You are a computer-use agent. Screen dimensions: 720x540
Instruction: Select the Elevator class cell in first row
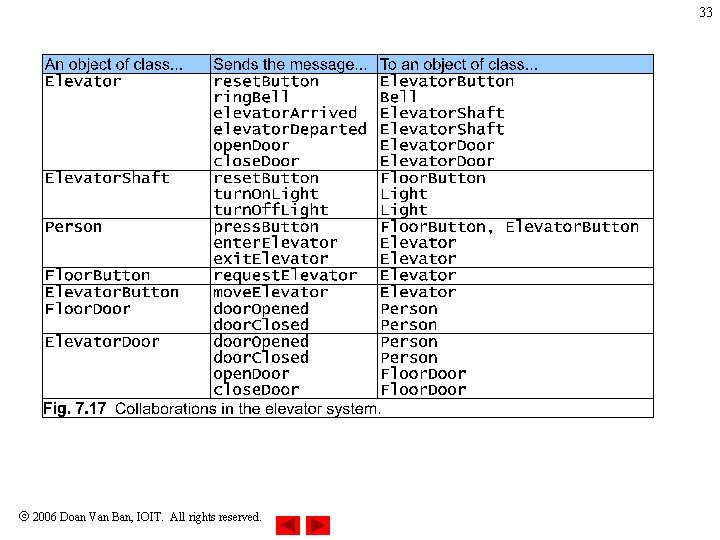(x=83, y=82)
